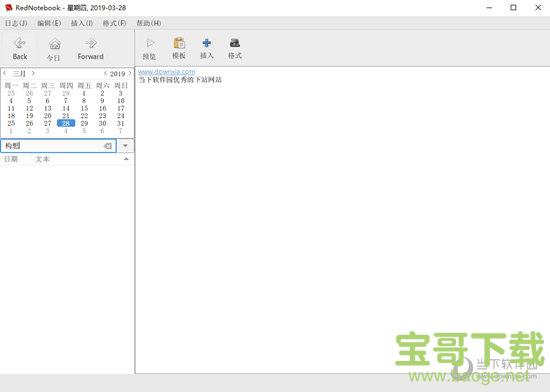Screen dimensions: 550x392
Task: Go to next year arrow beside 2019
Action: click(130, 74)
